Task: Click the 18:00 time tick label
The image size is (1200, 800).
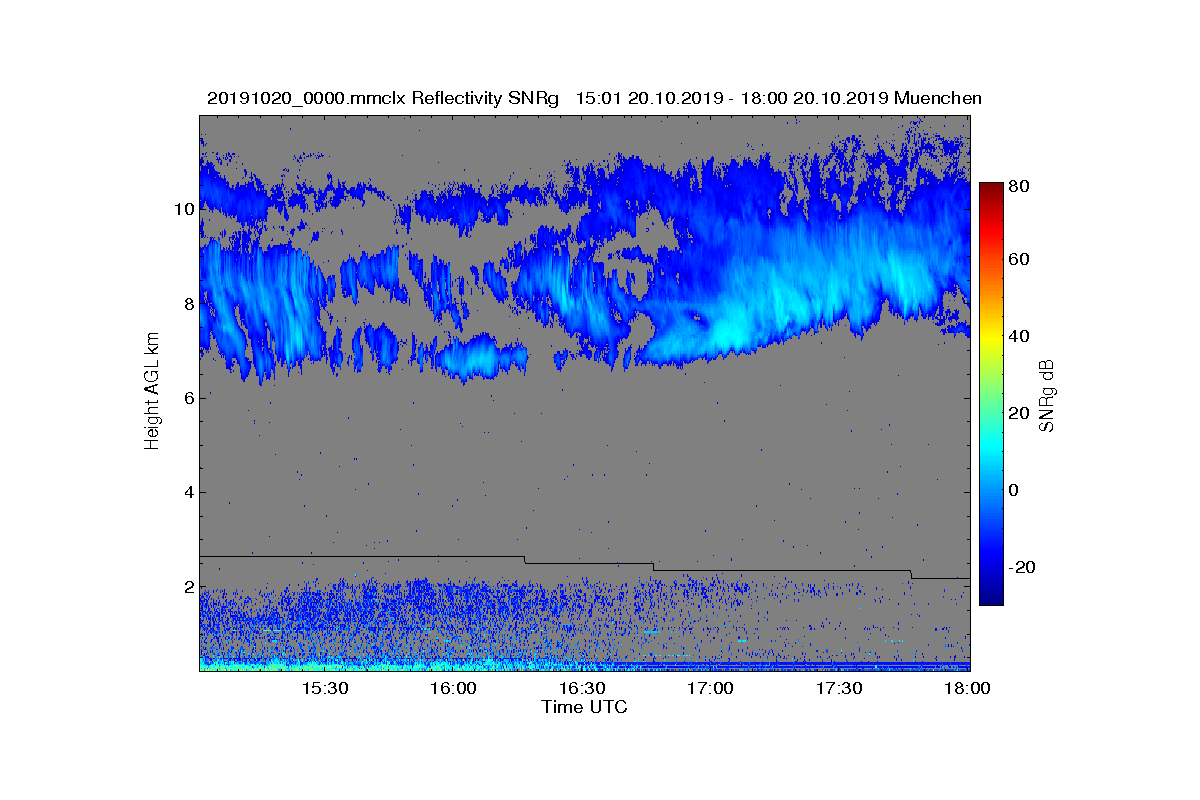Action: point(967,689)
